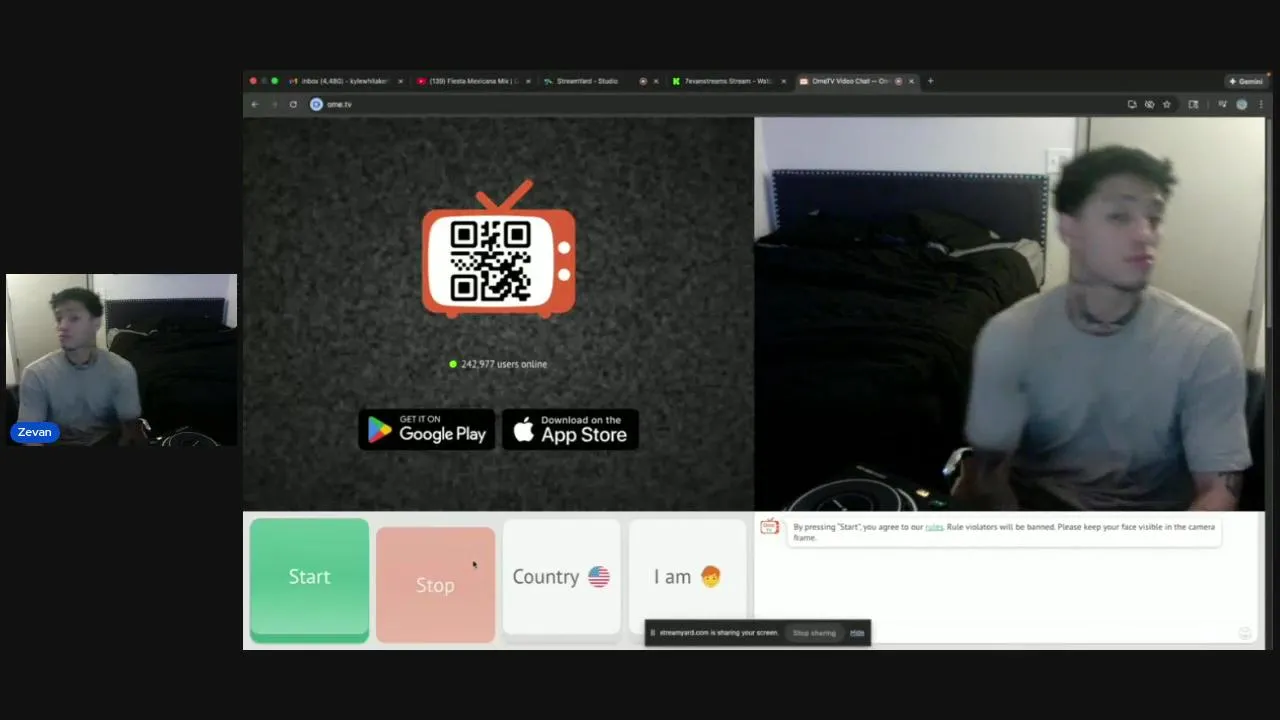Click the Zevan webcam thumbnail
Viewport: 1280px width, 720px height.
[121, 360]
